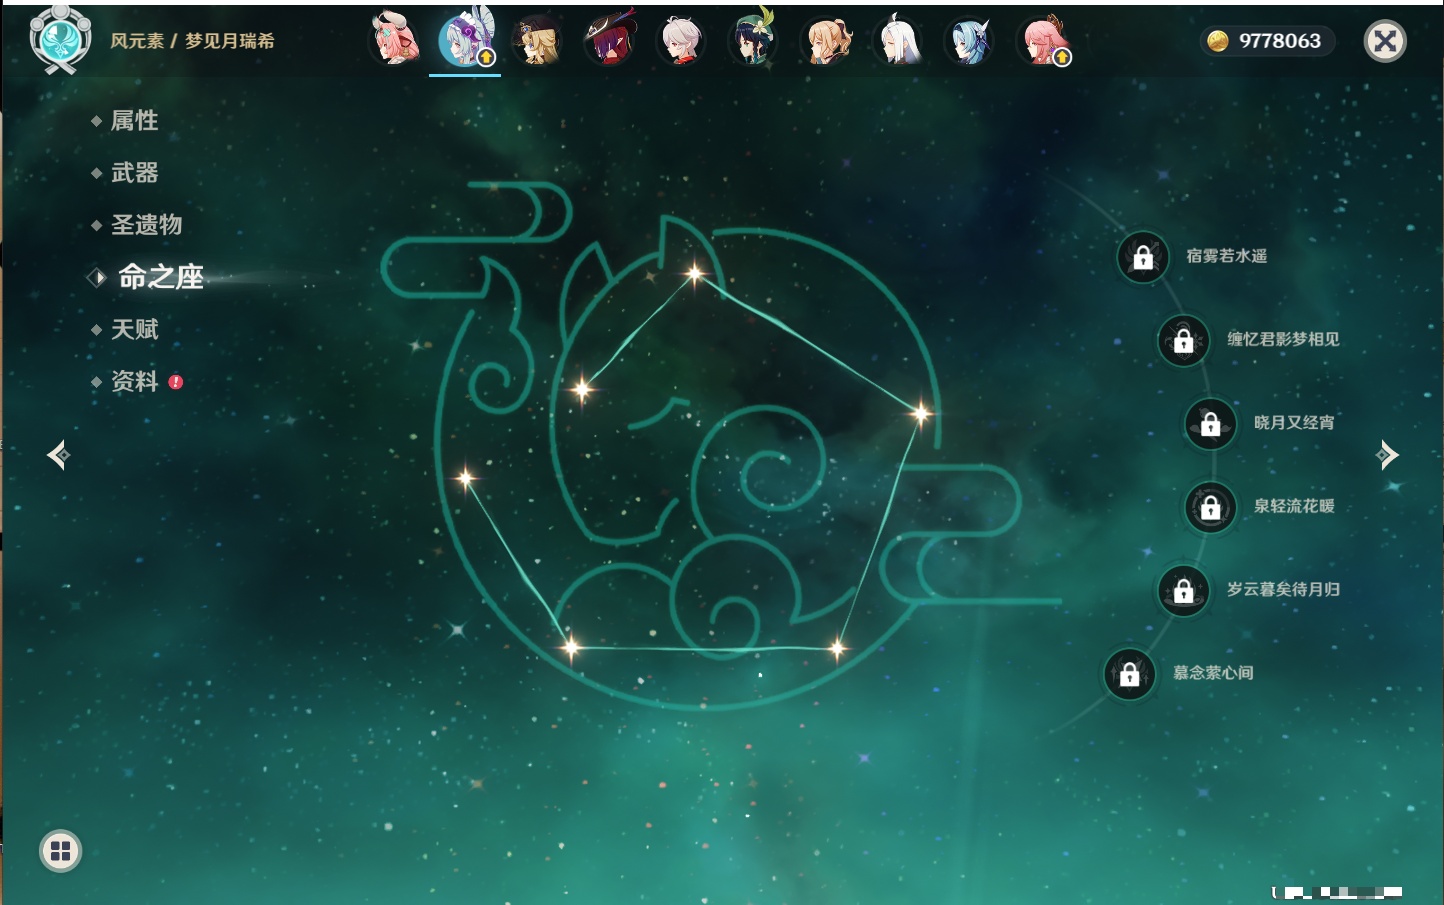Switch to Chevreuse's portrait with red tricorn hat
1444x905 pixels.
pyautogui.click(x=609, y=41)
